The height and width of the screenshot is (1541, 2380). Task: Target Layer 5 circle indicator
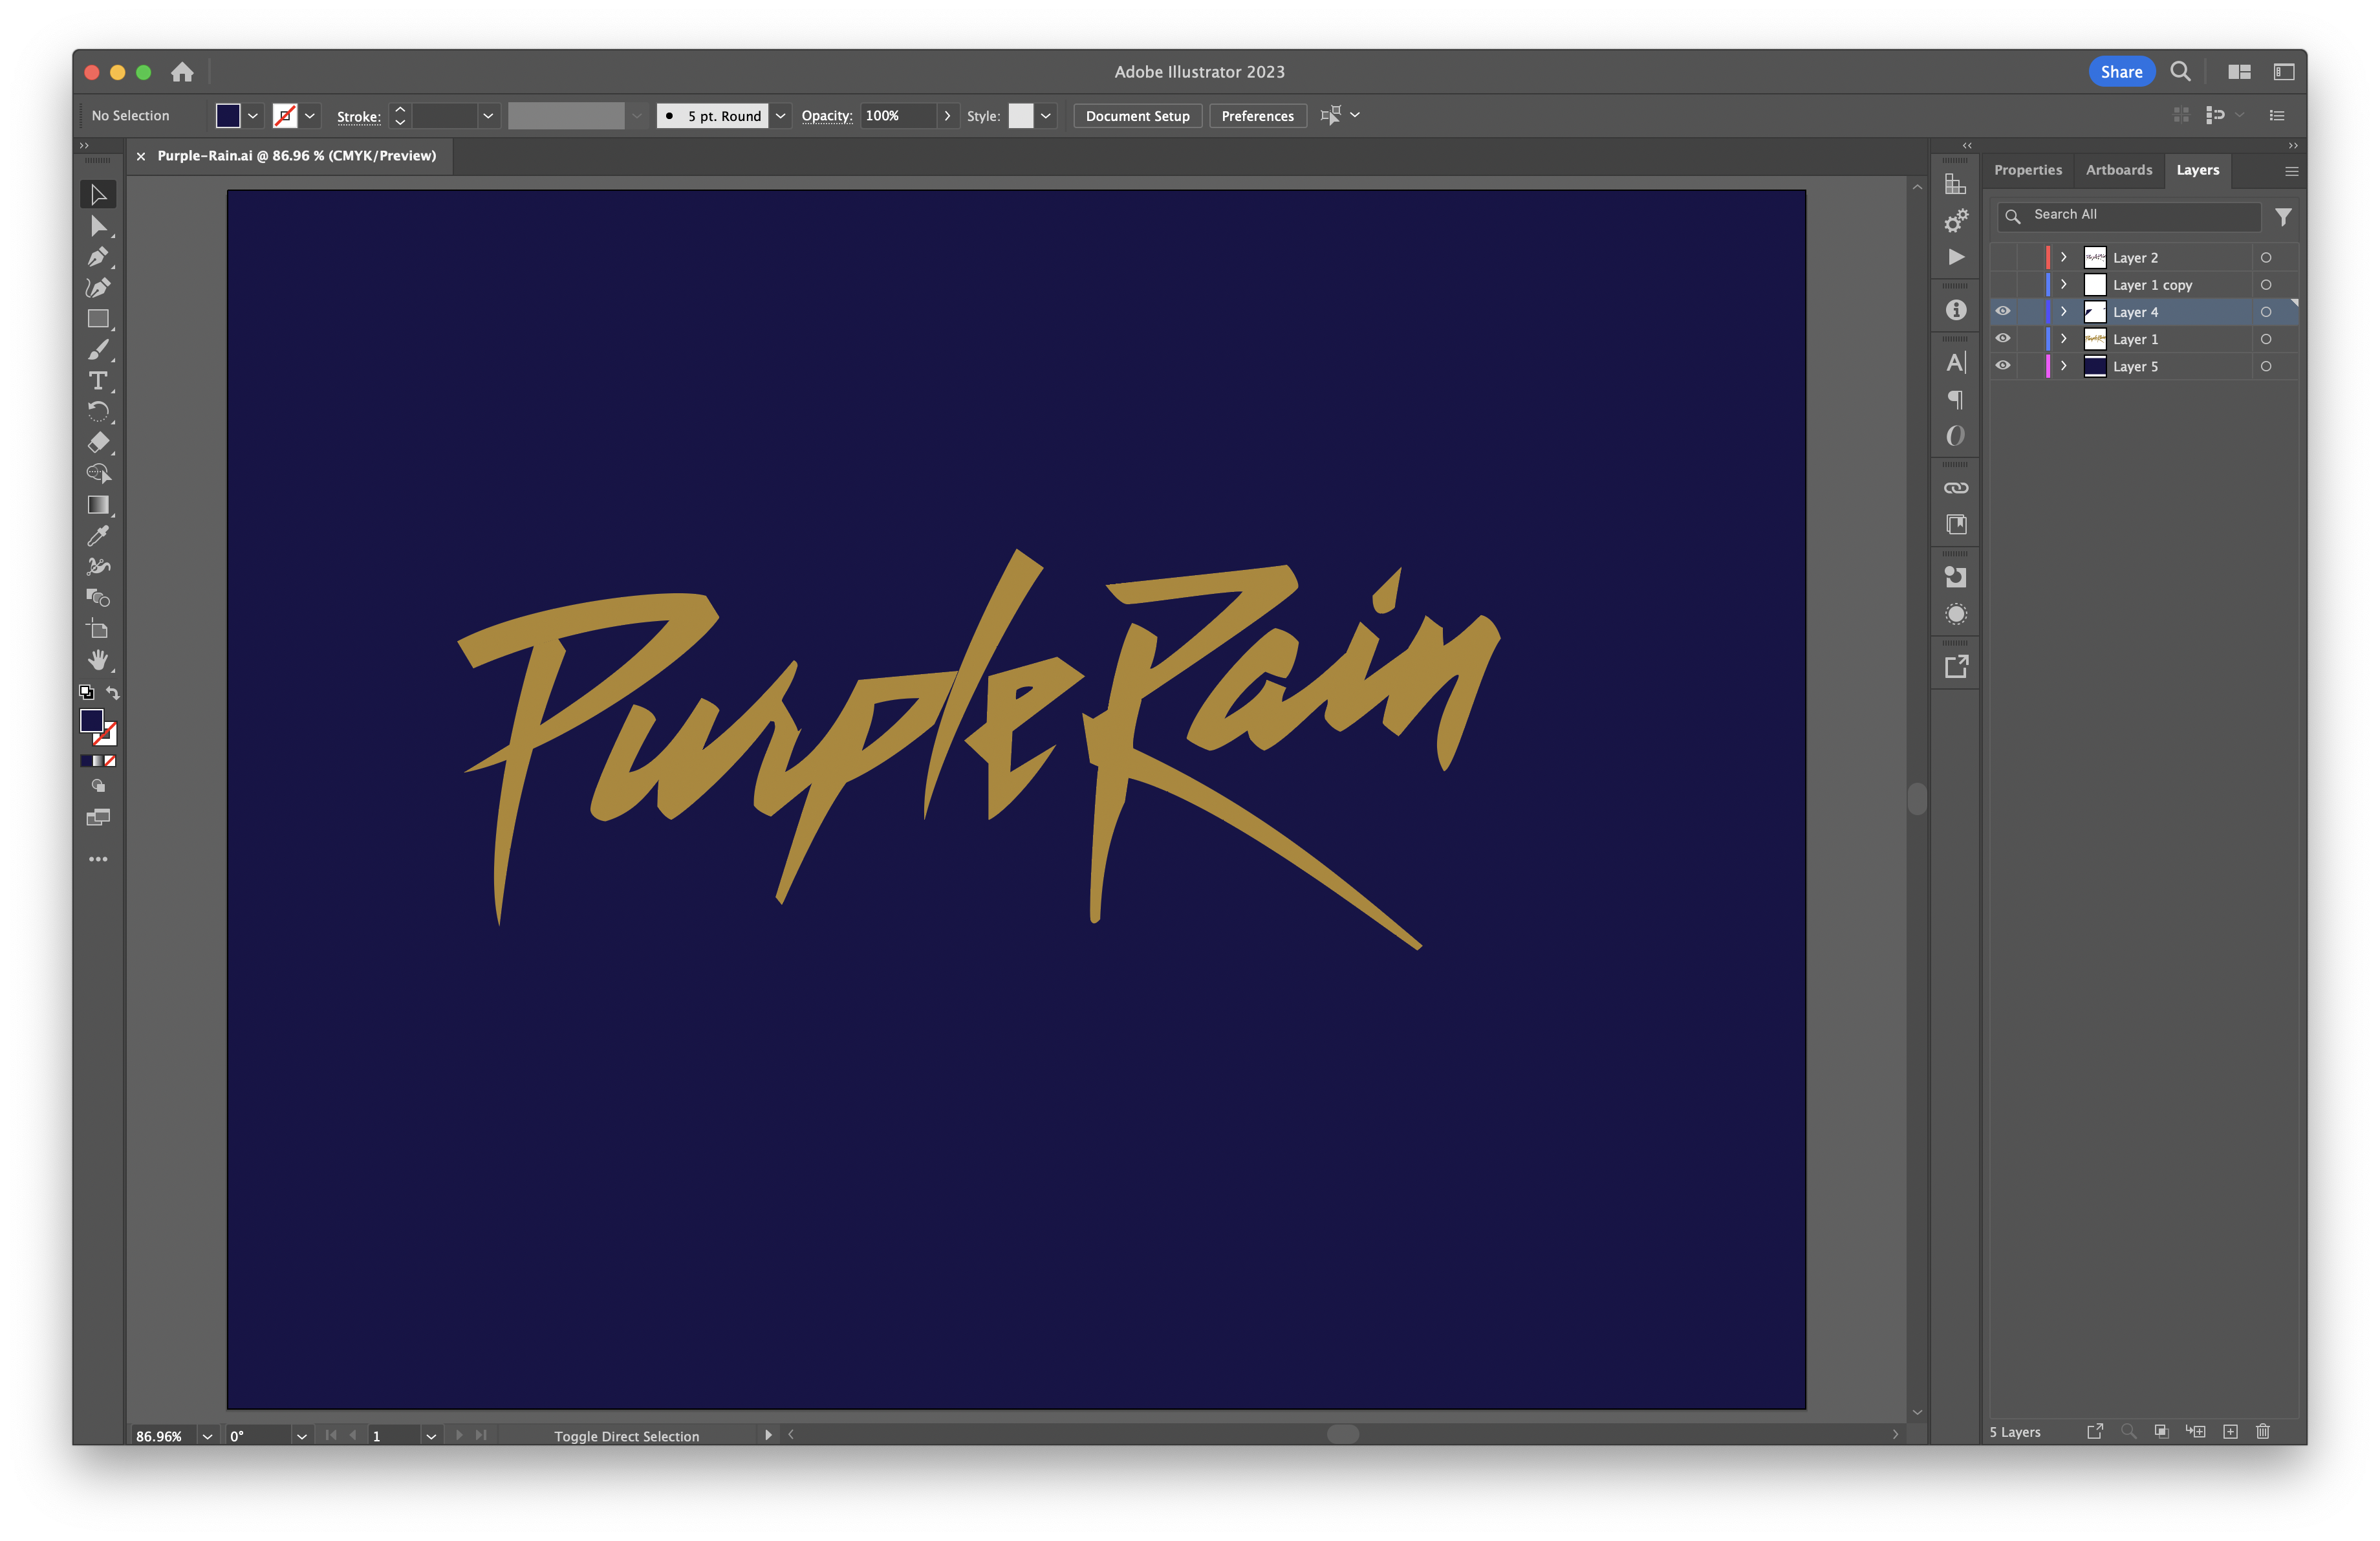click(x=2266, y=366)
